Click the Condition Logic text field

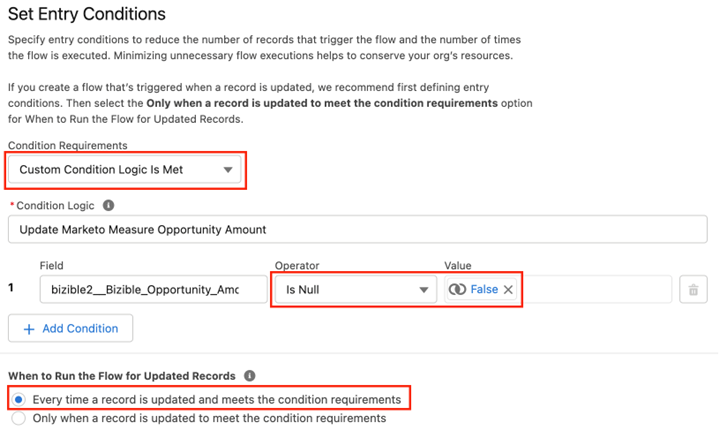pyautogui.click(x=356, y=229)
